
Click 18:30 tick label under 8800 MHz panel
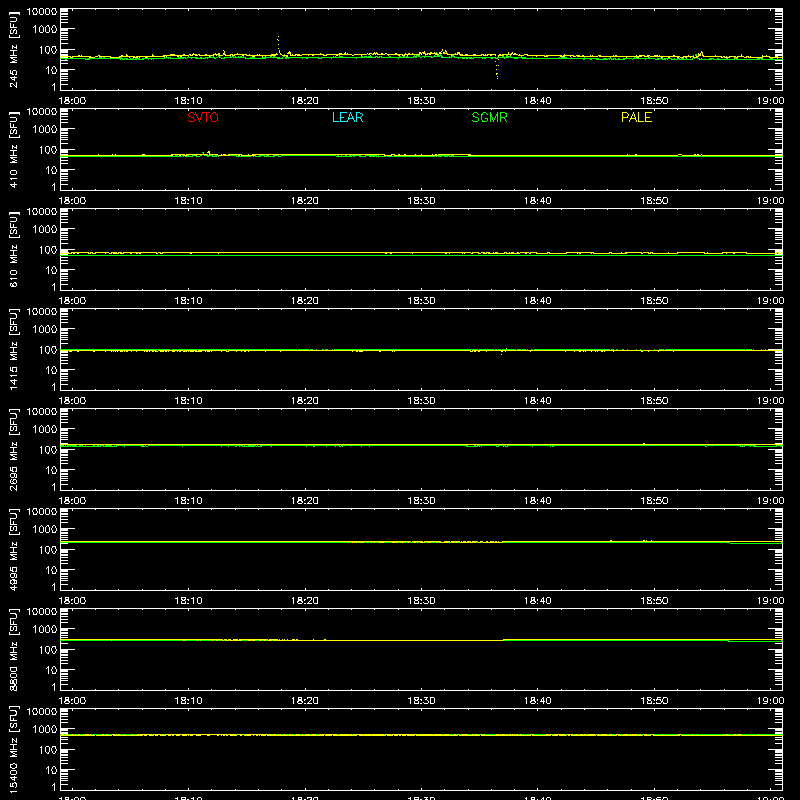pos(421,701)
